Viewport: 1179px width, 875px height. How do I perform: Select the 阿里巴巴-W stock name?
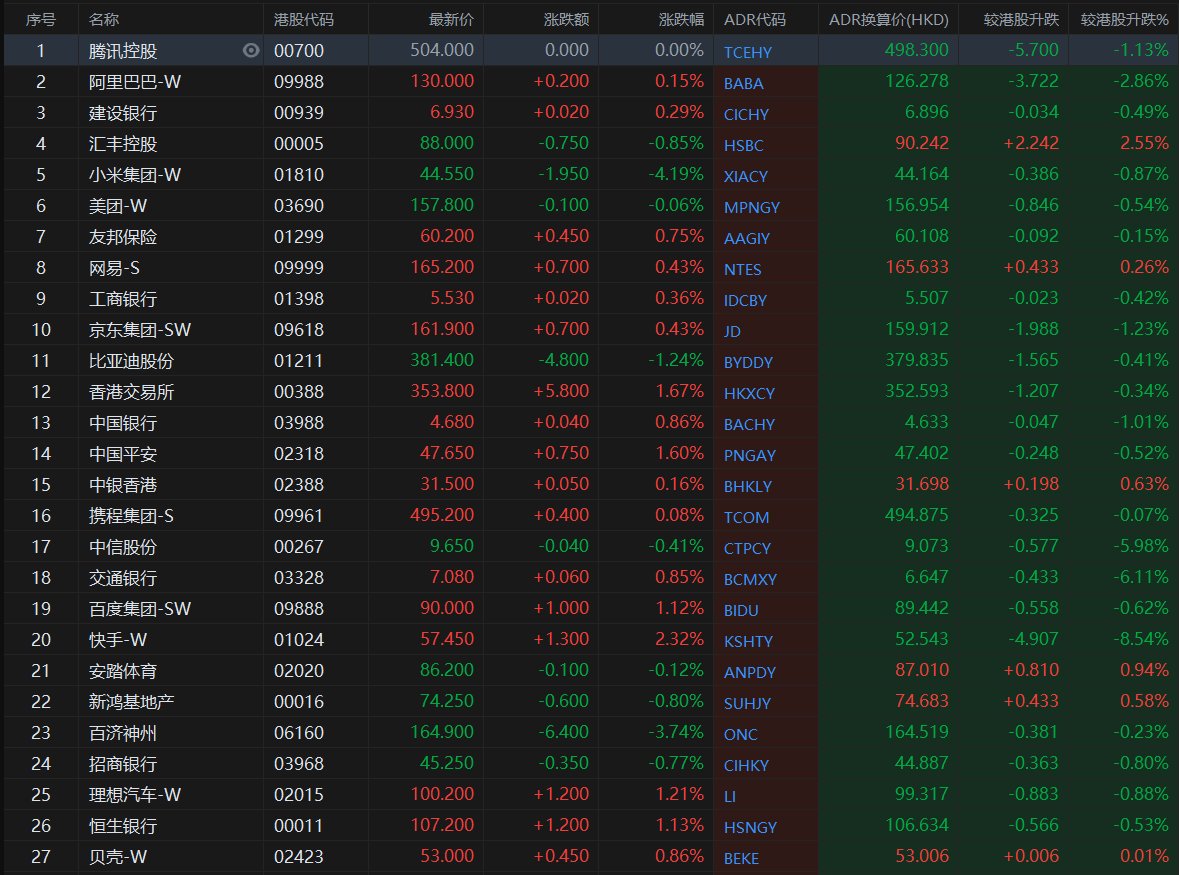coord(135,82)
